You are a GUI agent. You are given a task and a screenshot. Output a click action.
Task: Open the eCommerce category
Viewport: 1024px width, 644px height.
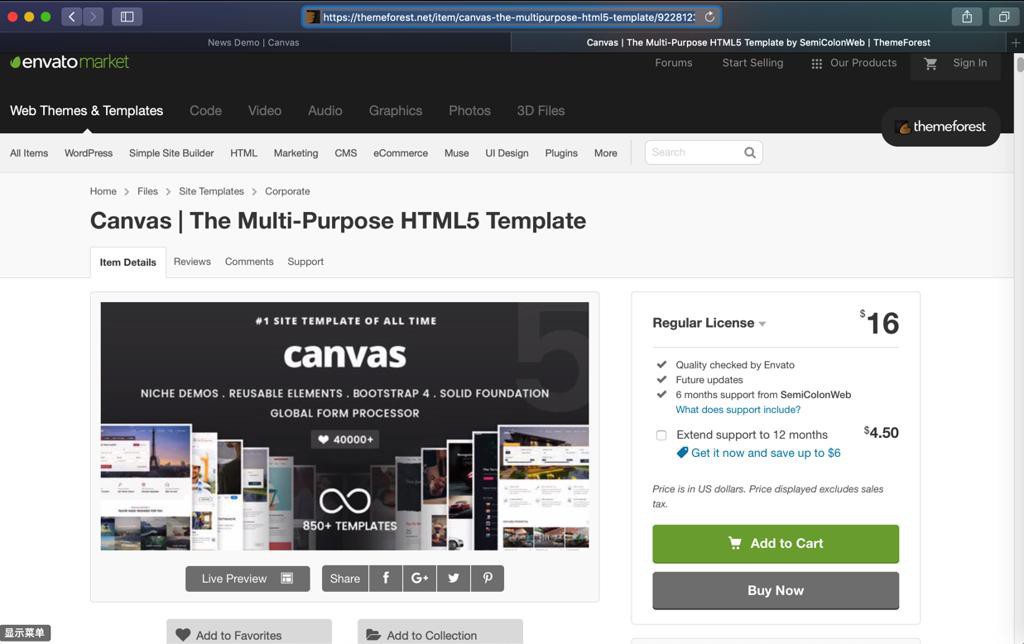click(400, 153)
